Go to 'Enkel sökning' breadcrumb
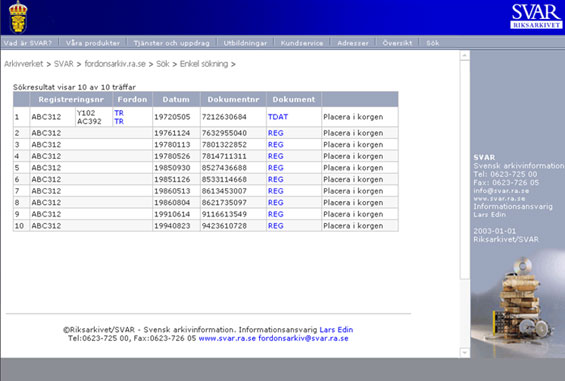The width and height of the screenshot is (565, 381). click(x=204, y=64)
